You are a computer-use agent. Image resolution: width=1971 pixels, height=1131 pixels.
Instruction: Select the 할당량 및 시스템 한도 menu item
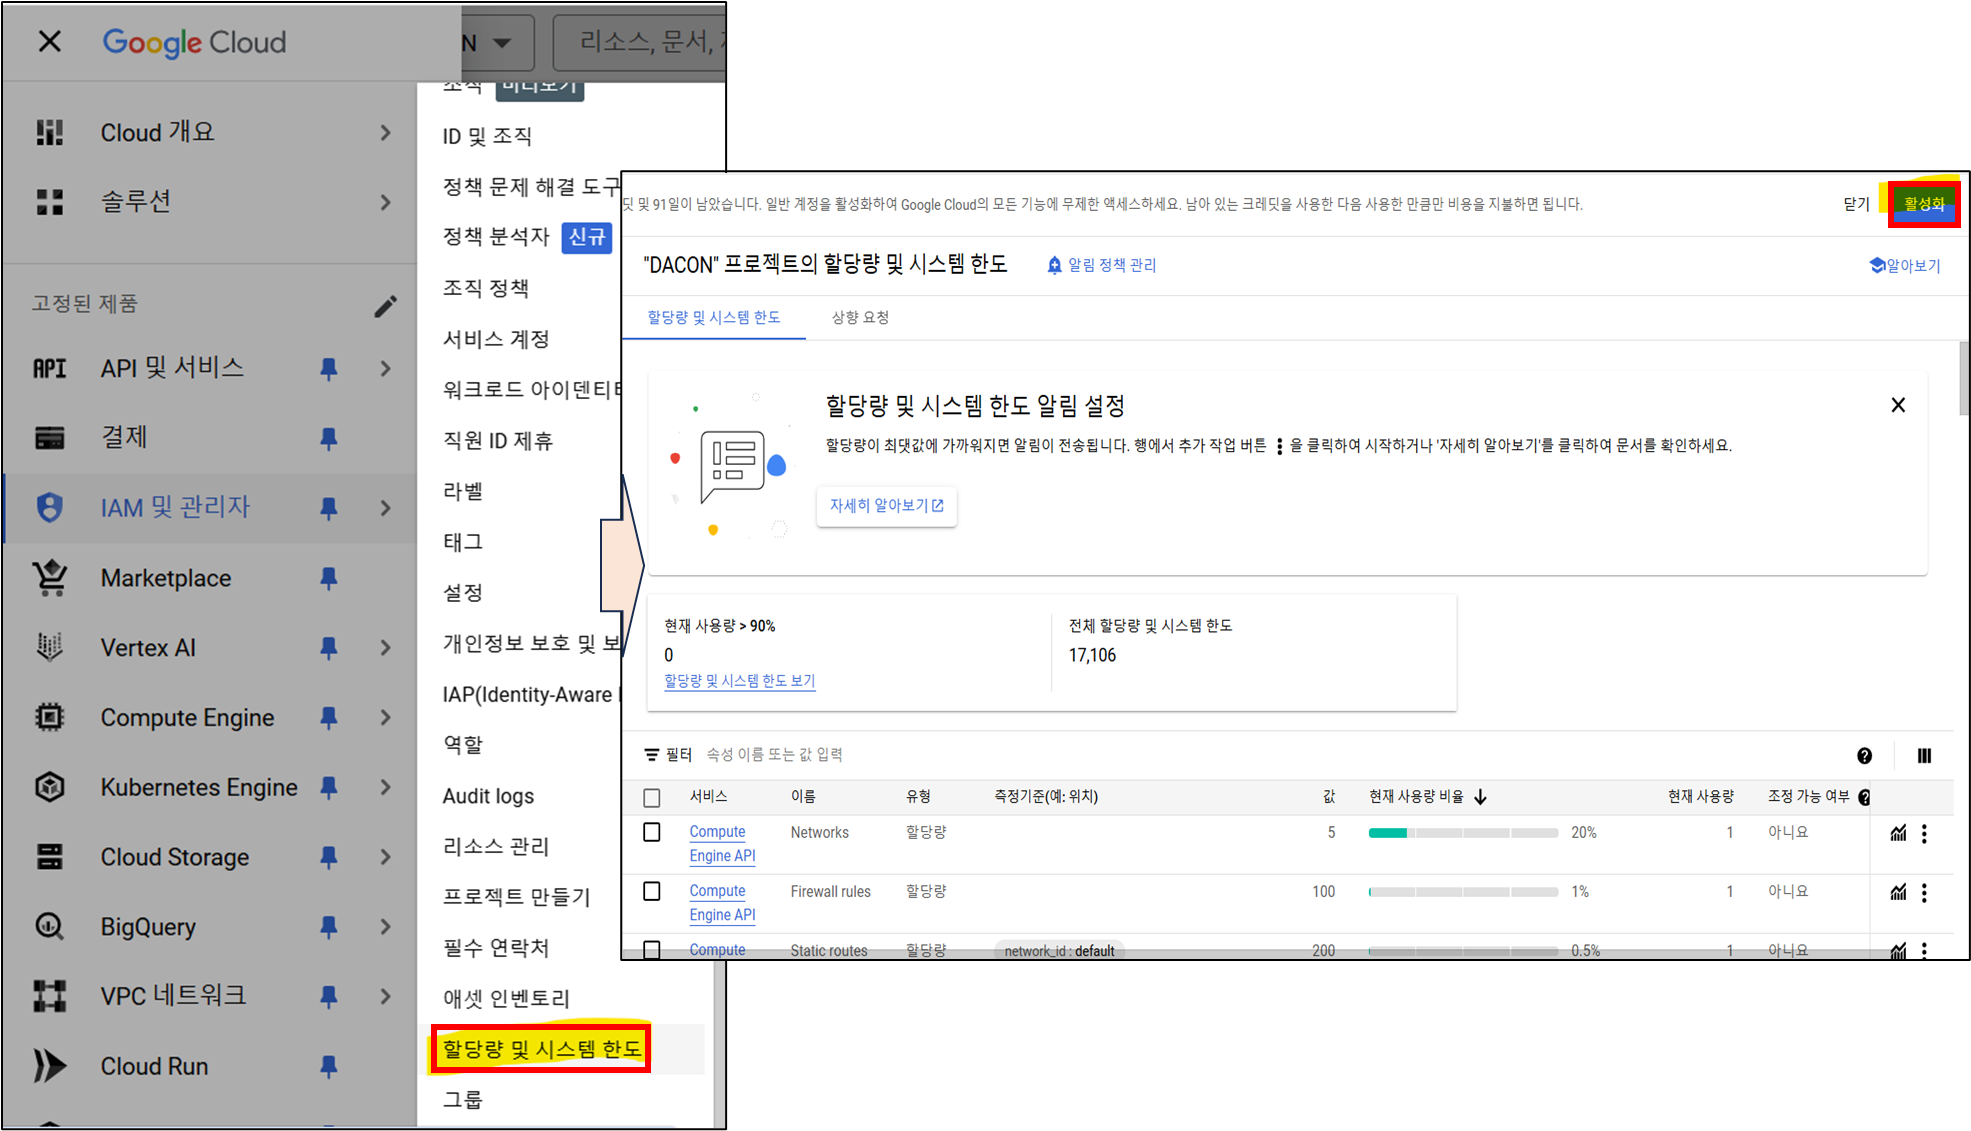(541, 1049)
